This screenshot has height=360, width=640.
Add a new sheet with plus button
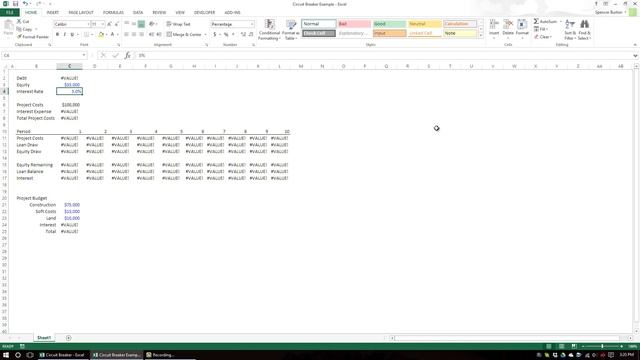[x=69, y=338]
